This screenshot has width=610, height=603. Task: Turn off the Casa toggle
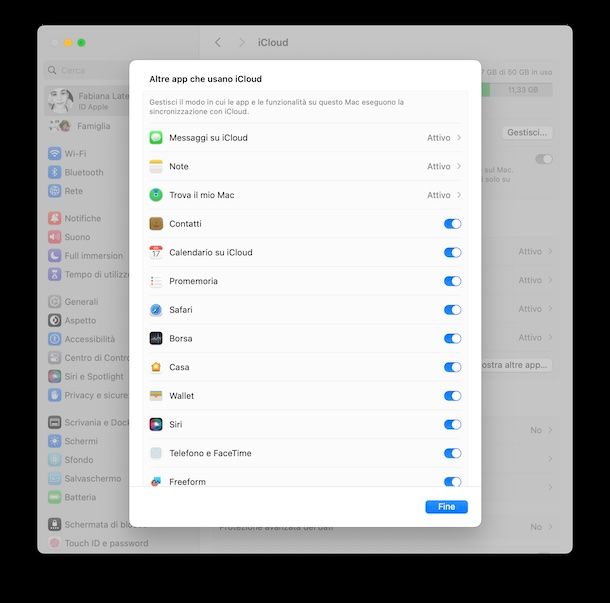452,367
